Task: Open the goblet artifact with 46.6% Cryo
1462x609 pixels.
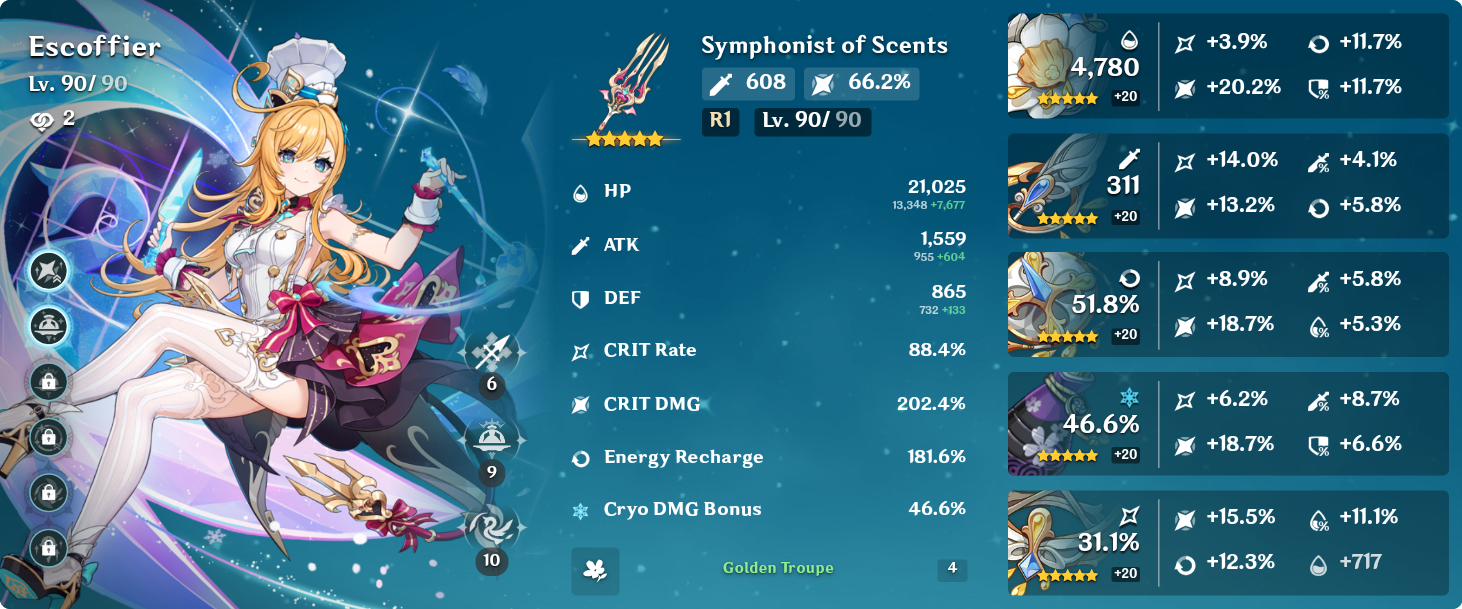Action: [x=1228, y=423]
